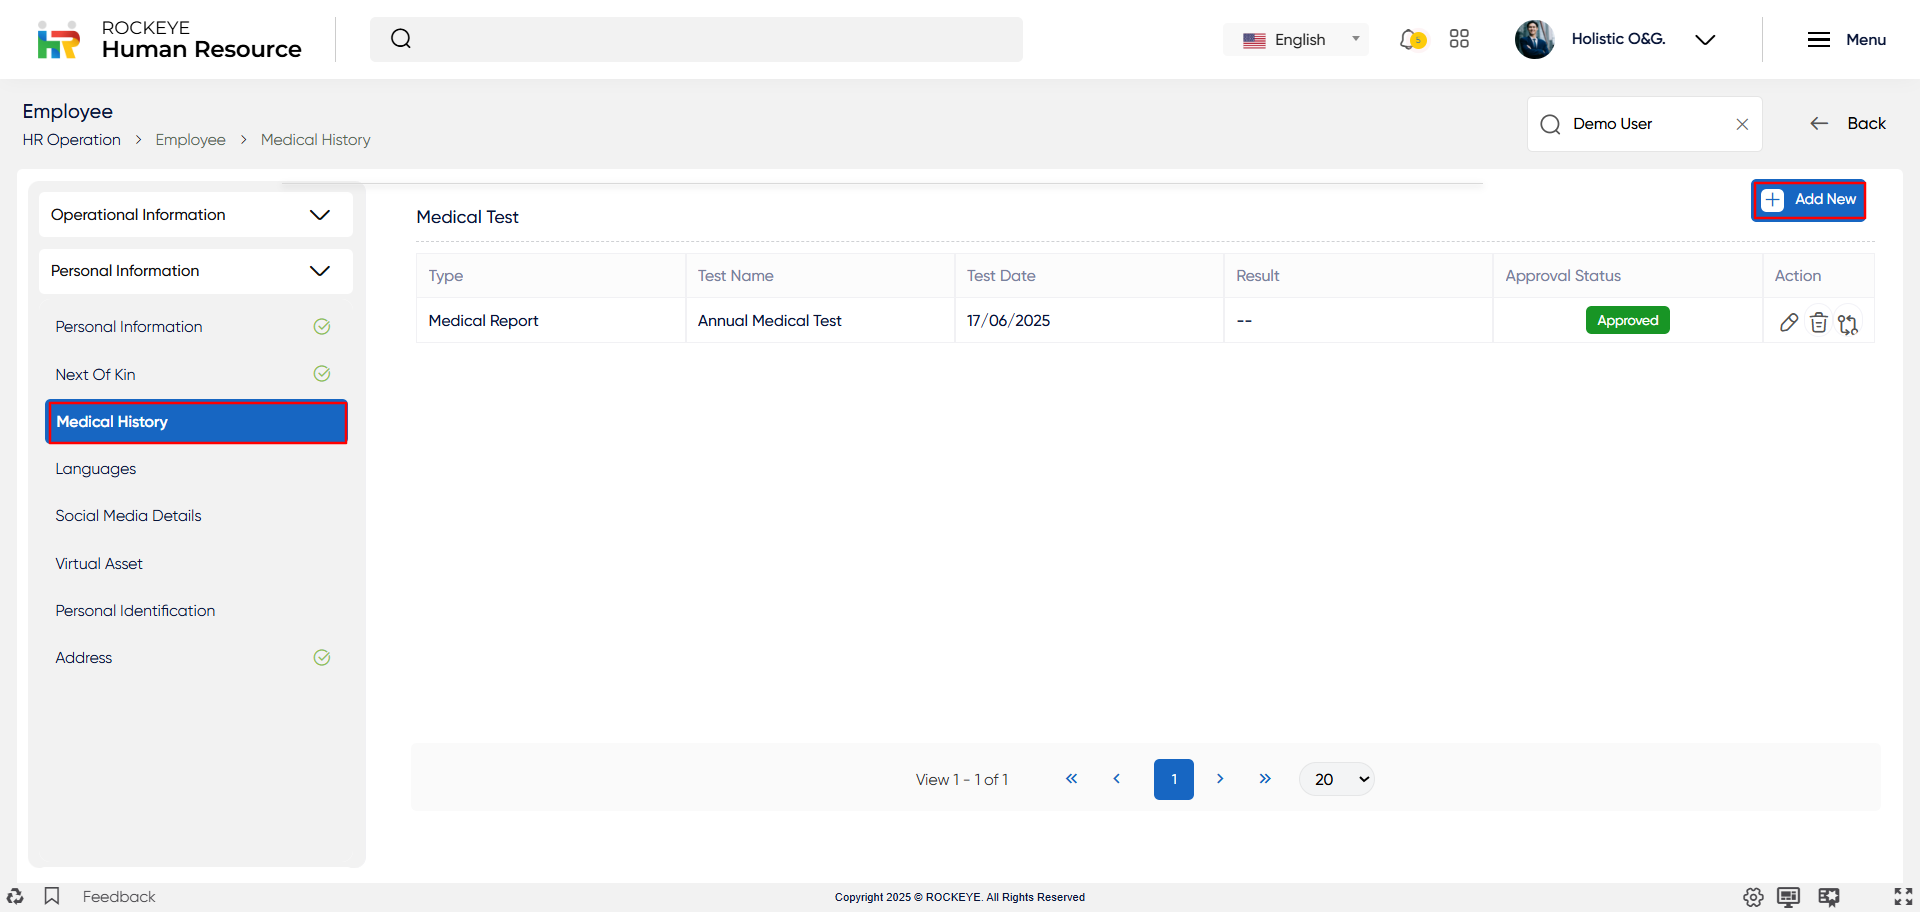
Task: Click the Test Date column header
Action: coord(1089,276)
